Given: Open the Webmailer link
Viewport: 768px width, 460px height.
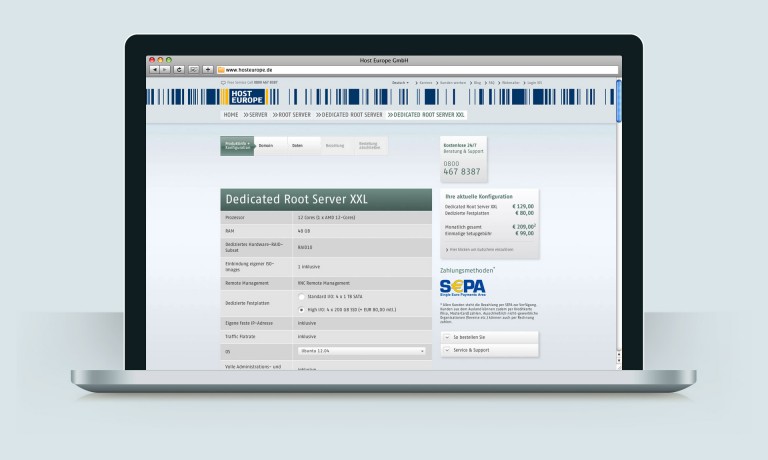Looking at the screenshot, I should 510,83.
